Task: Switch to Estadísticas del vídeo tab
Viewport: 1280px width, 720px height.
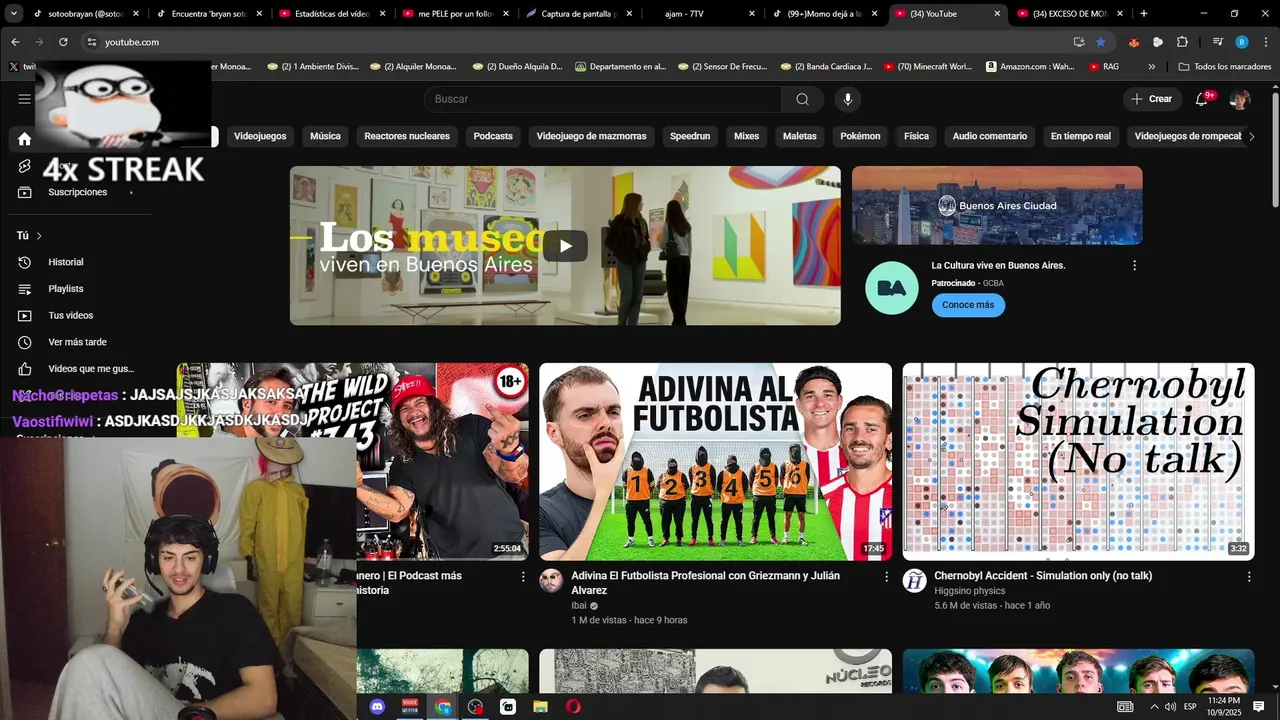Action: pyautogui.click(x=330, y=14)
